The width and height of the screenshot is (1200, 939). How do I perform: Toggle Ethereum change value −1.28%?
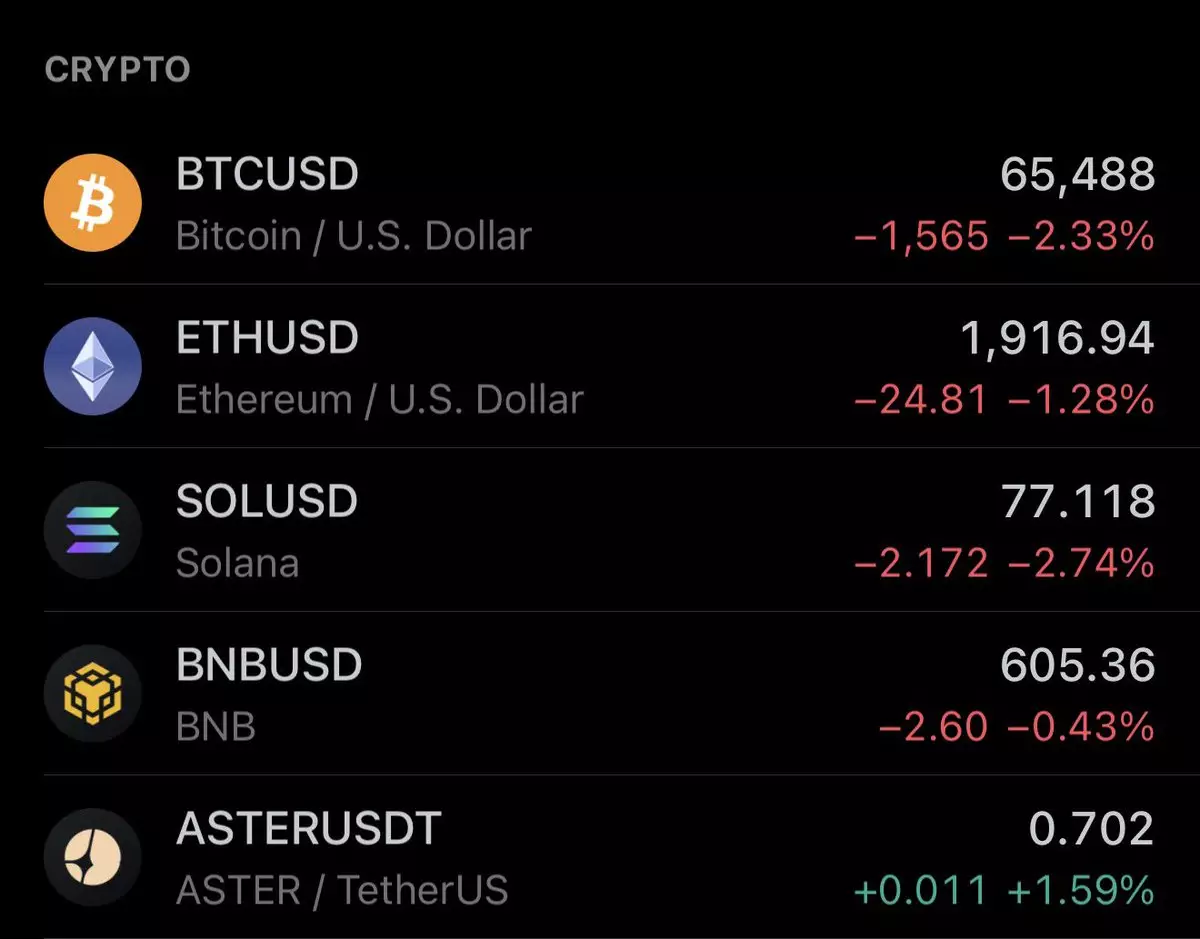[1081, 400]
